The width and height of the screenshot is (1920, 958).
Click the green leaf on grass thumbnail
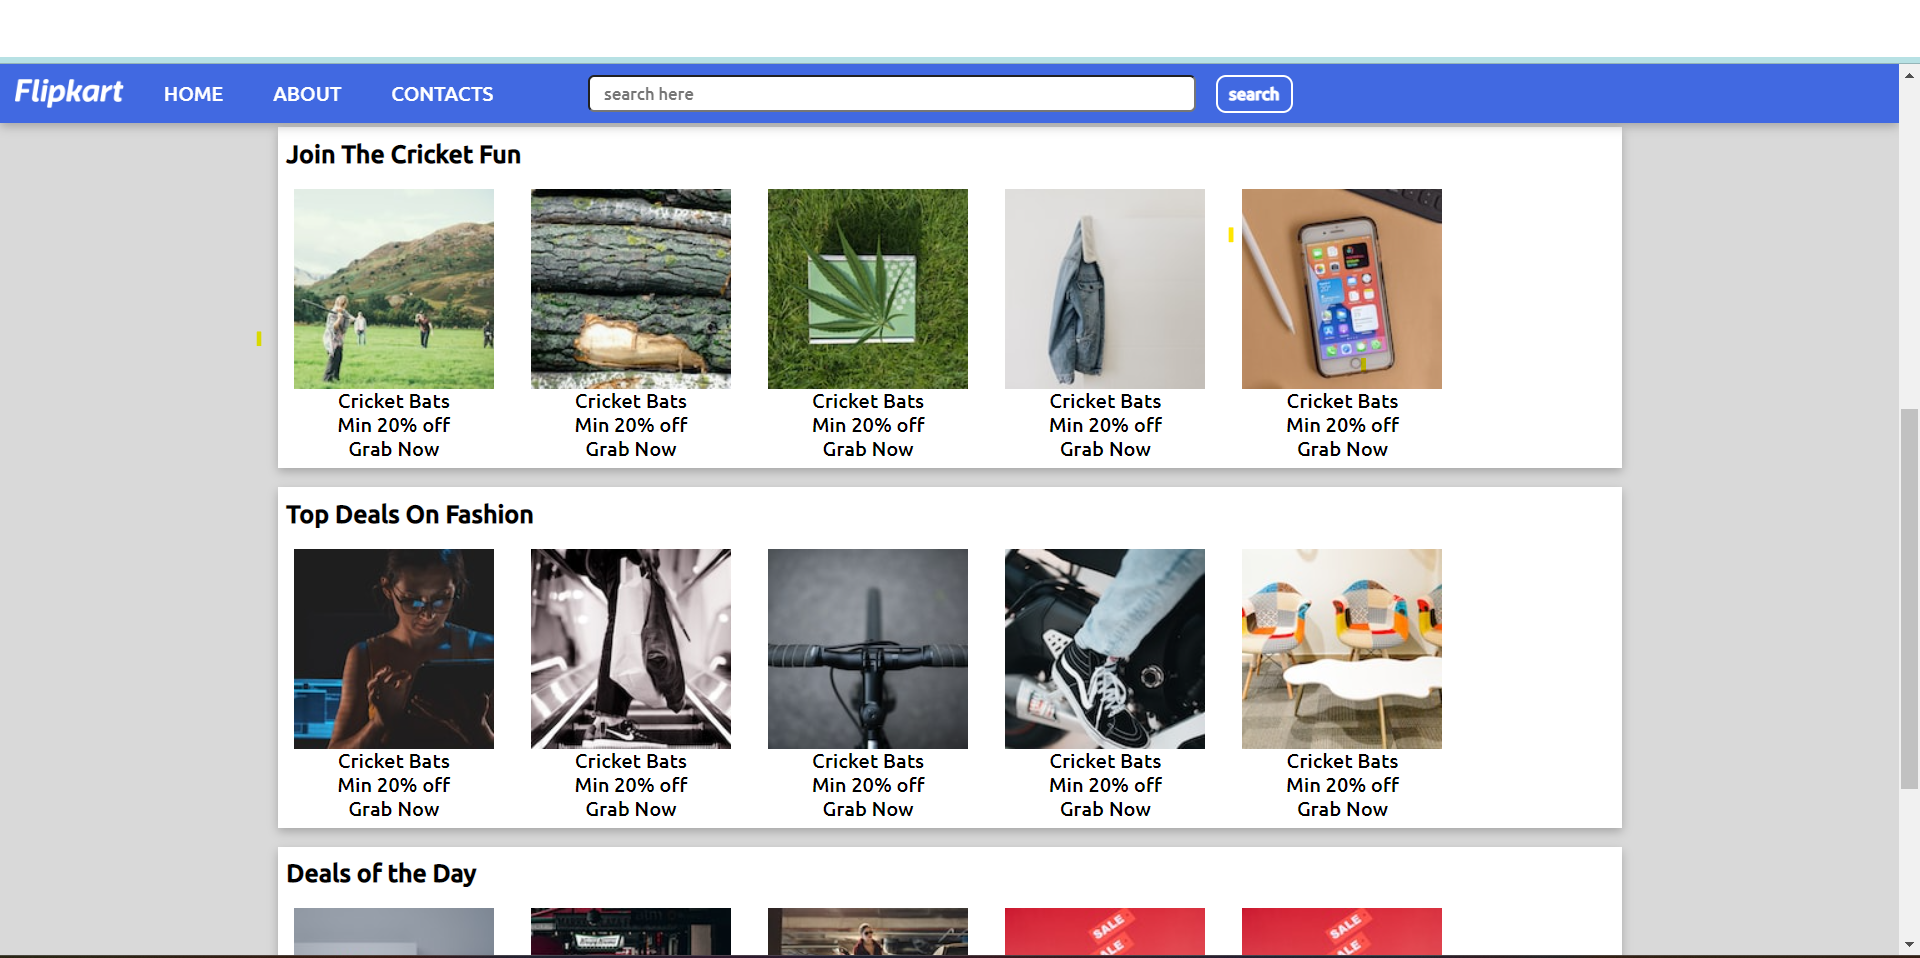pos(868,289)
